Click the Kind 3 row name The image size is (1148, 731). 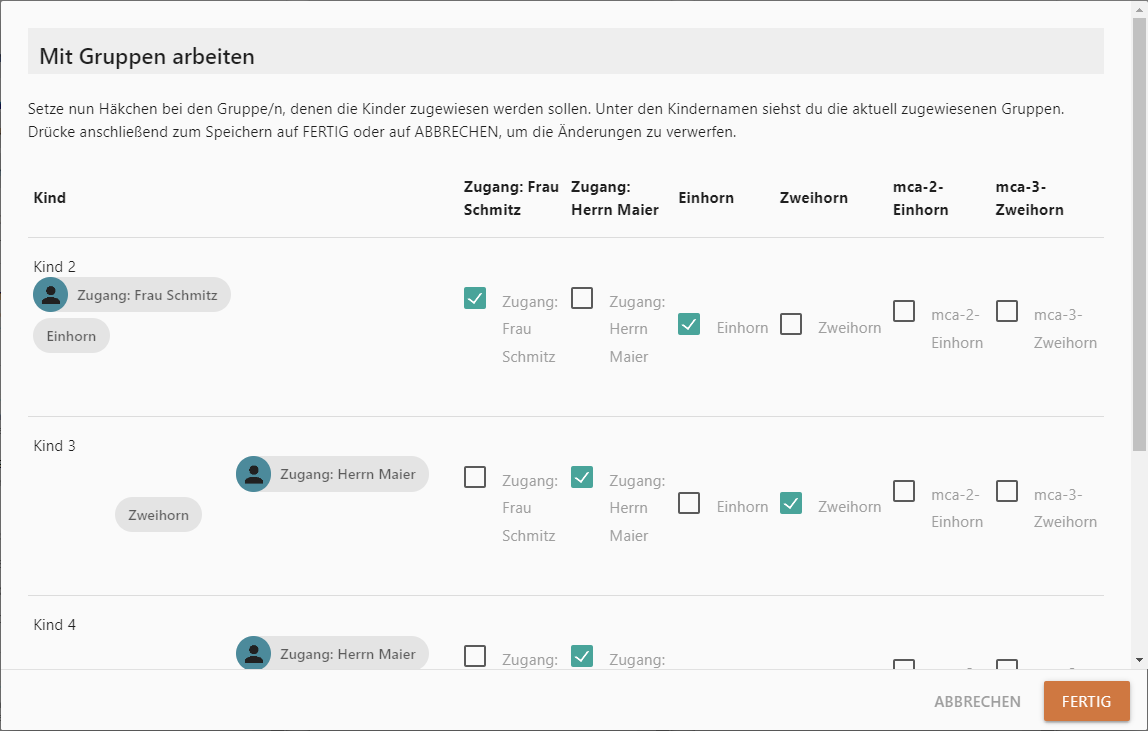click(x=55, y=445)
